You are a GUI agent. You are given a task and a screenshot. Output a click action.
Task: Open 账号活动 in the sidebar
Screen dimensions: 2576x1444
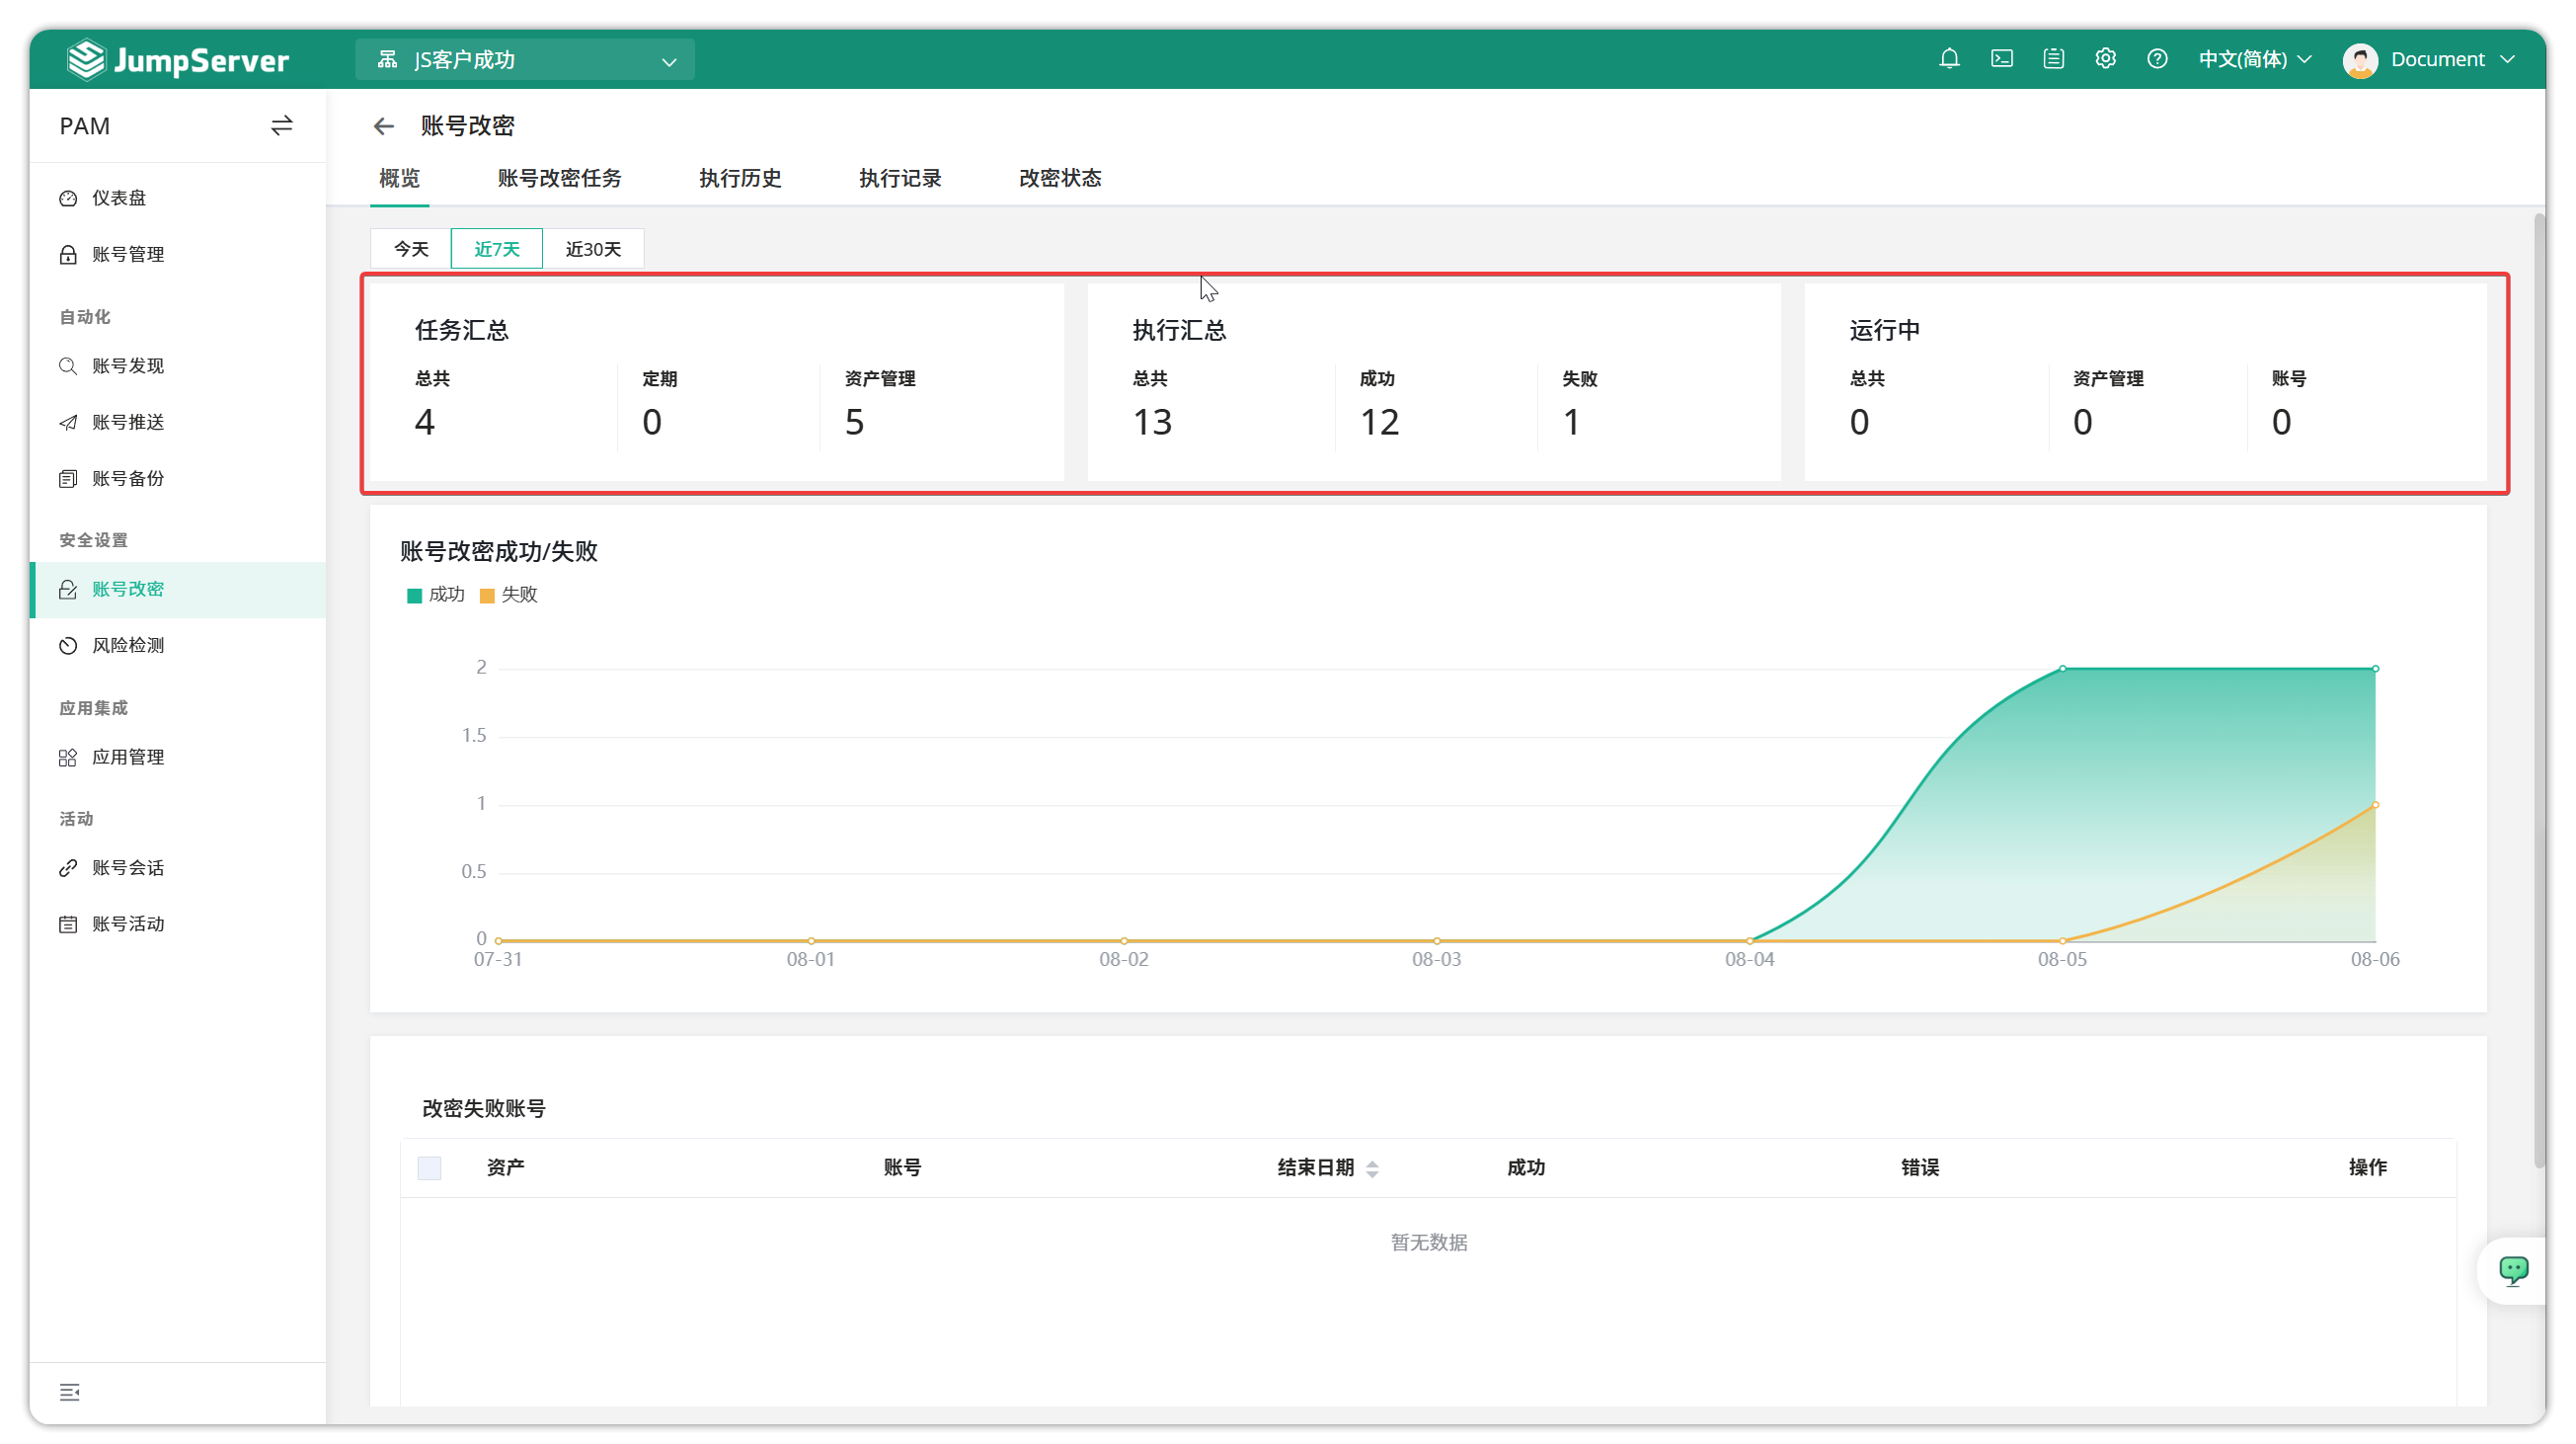click(178, 924)
